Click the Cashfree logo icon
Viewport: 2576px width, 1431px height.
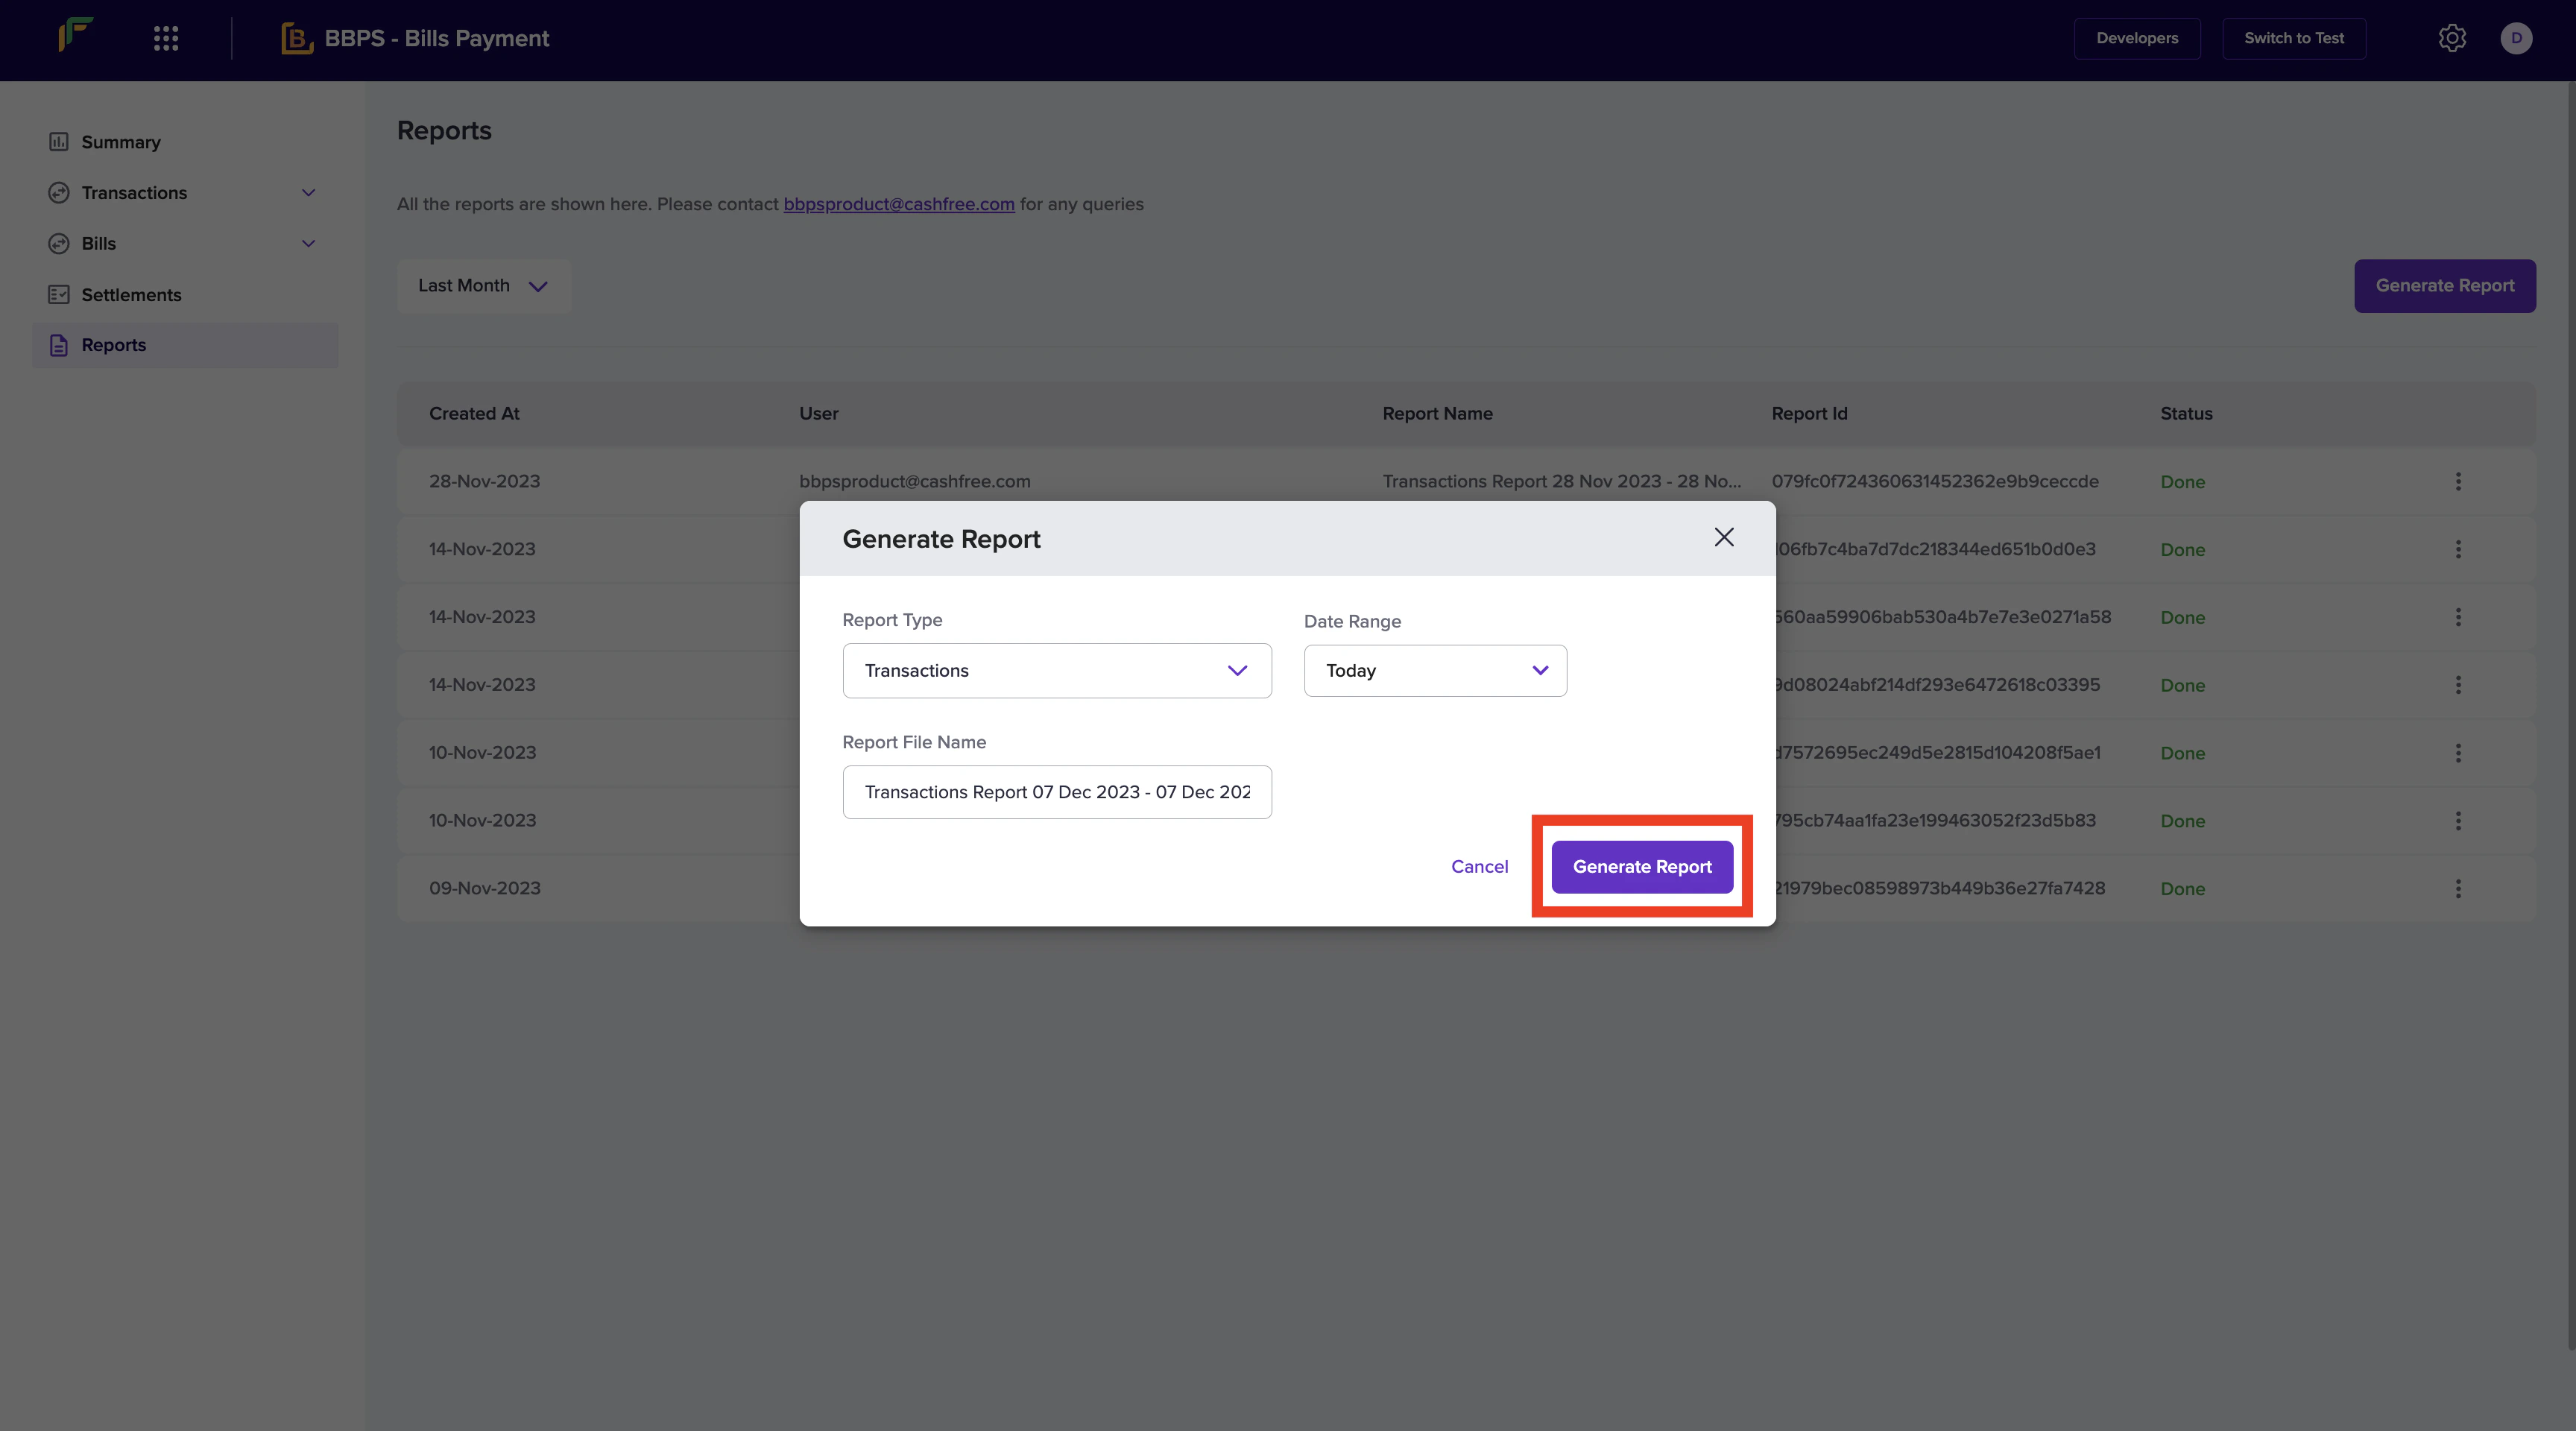pyautogui.click(x=76, y=35)
